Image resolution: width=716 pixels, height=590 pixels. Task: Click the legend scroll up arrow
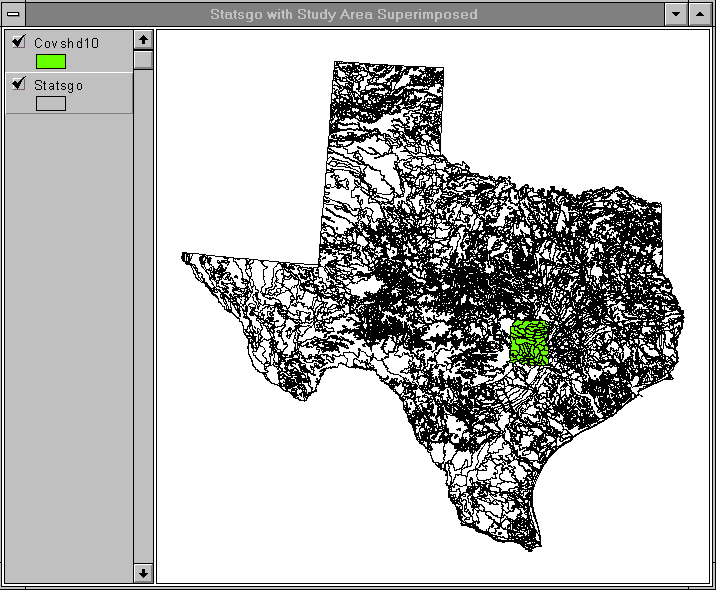click(x=143, y=39)
